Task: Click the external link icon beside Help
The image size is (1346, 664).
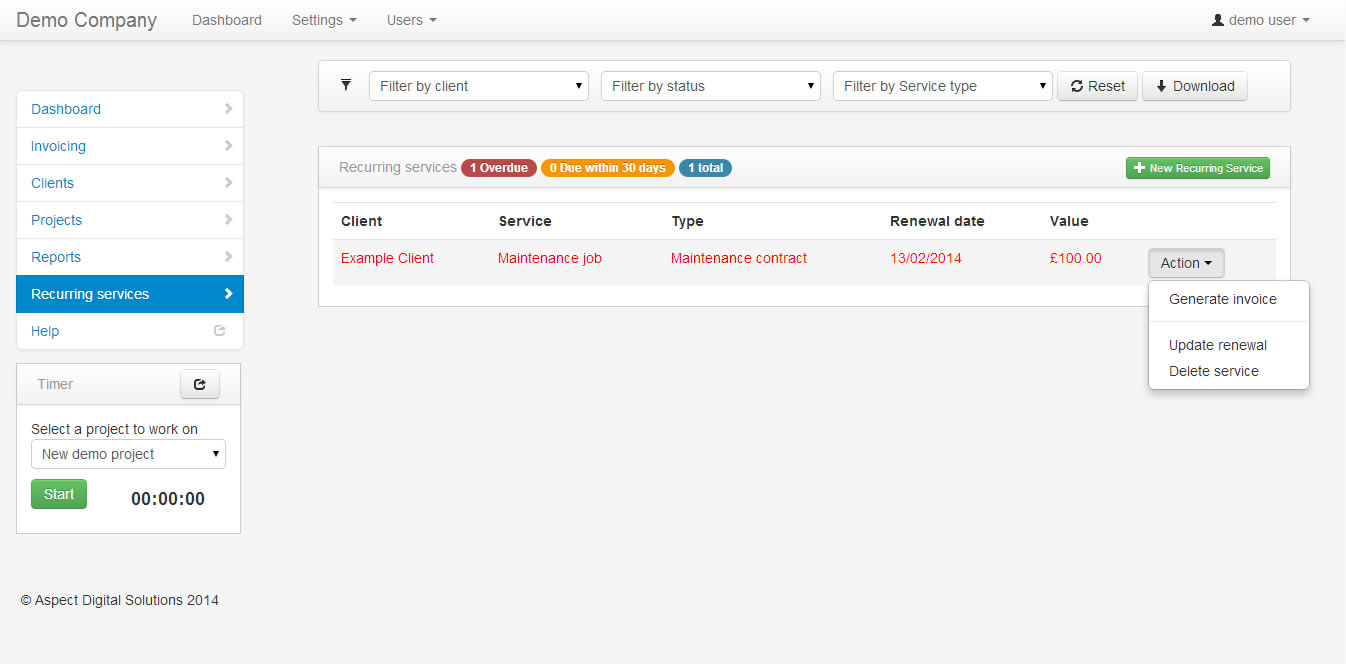Action: tap(220, 331)
